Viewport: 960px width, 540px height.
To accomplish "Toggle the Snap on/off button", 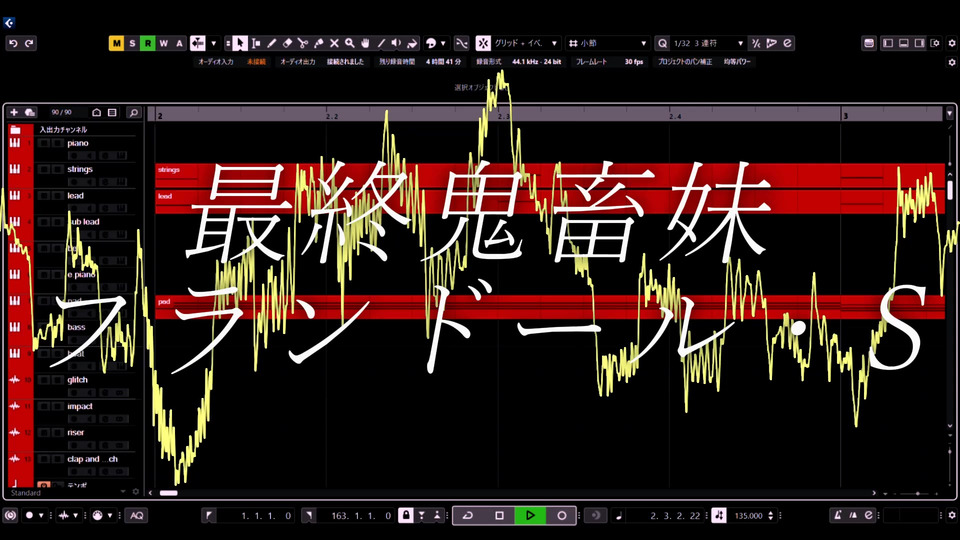I will 483,43.
